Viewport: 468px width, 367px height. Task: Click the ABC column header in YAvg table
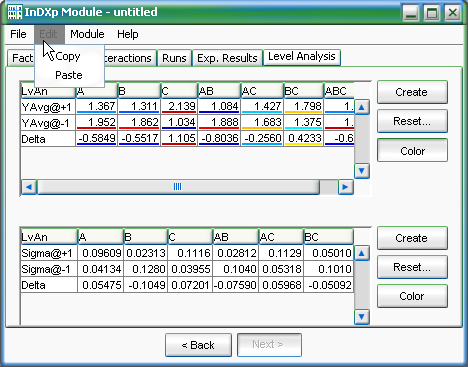click(x=339, y=91)
